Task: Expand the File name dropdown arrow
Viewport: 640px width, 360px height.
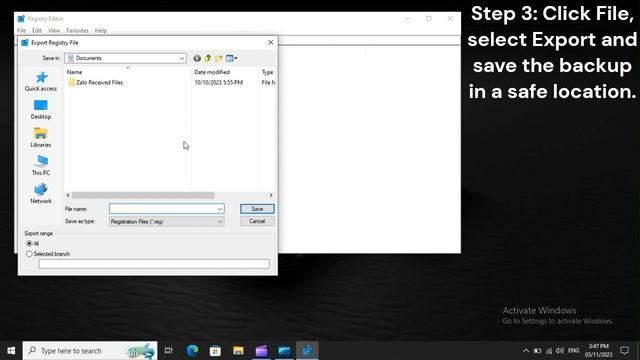Action: [x=220, y=209]
